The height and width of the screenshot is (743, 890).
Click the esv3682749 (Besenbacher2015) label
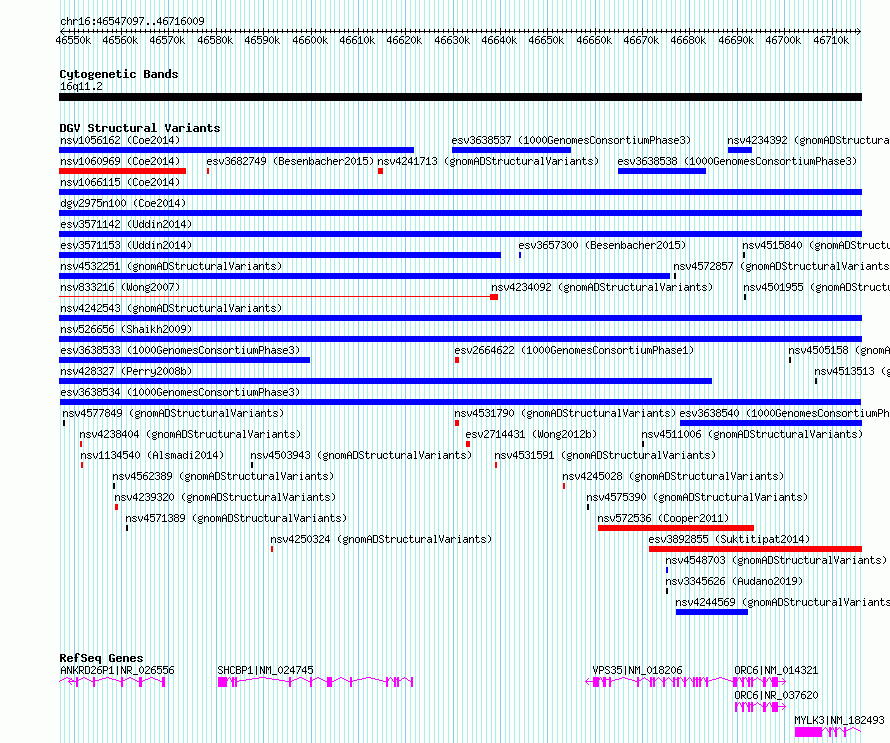click(x=290, y=161)
